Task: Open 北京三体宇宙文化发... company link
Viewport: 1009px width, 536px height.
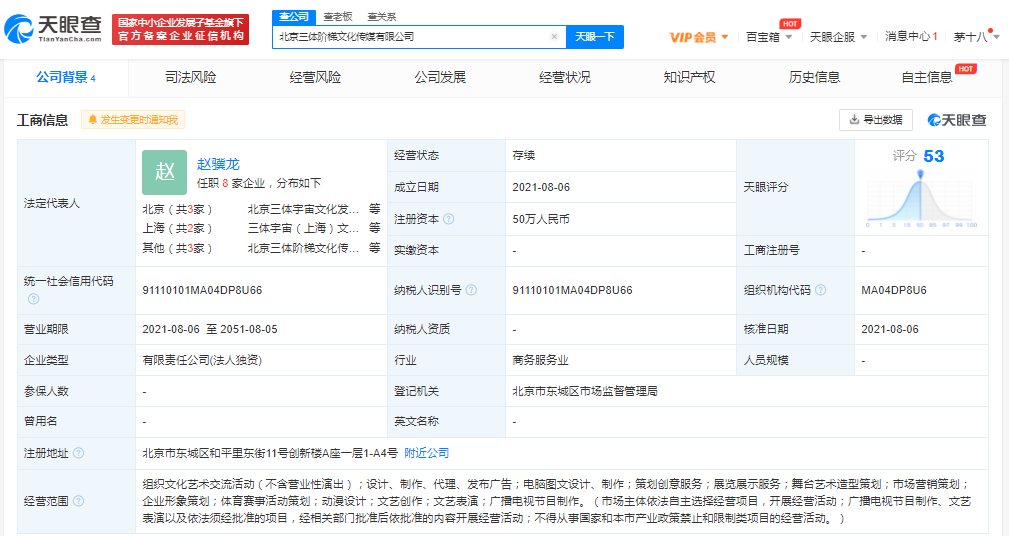Action: tap(303, 209)
